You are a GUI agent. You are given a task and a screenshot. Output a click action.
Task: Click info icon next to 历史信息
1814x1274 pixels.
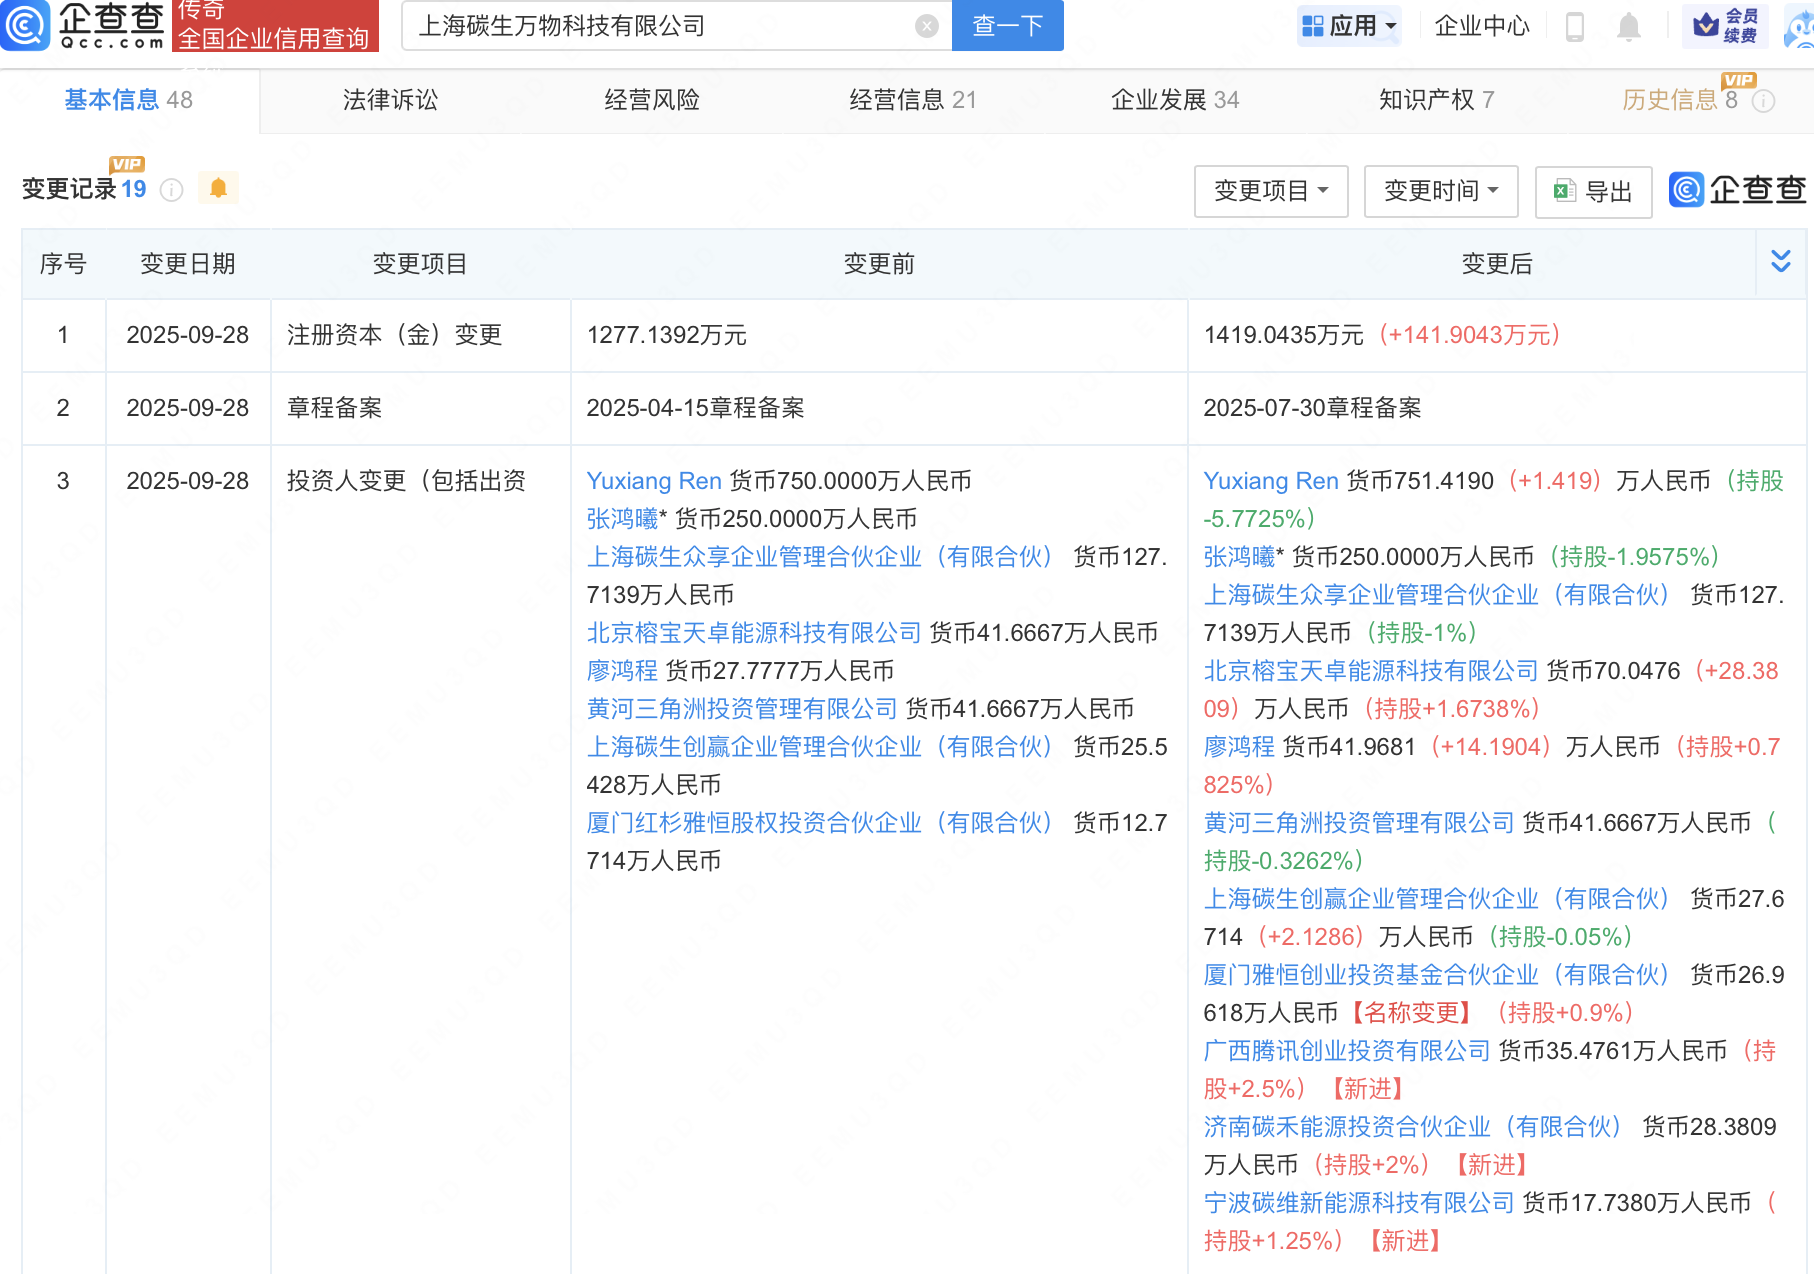pos(1764,101)
